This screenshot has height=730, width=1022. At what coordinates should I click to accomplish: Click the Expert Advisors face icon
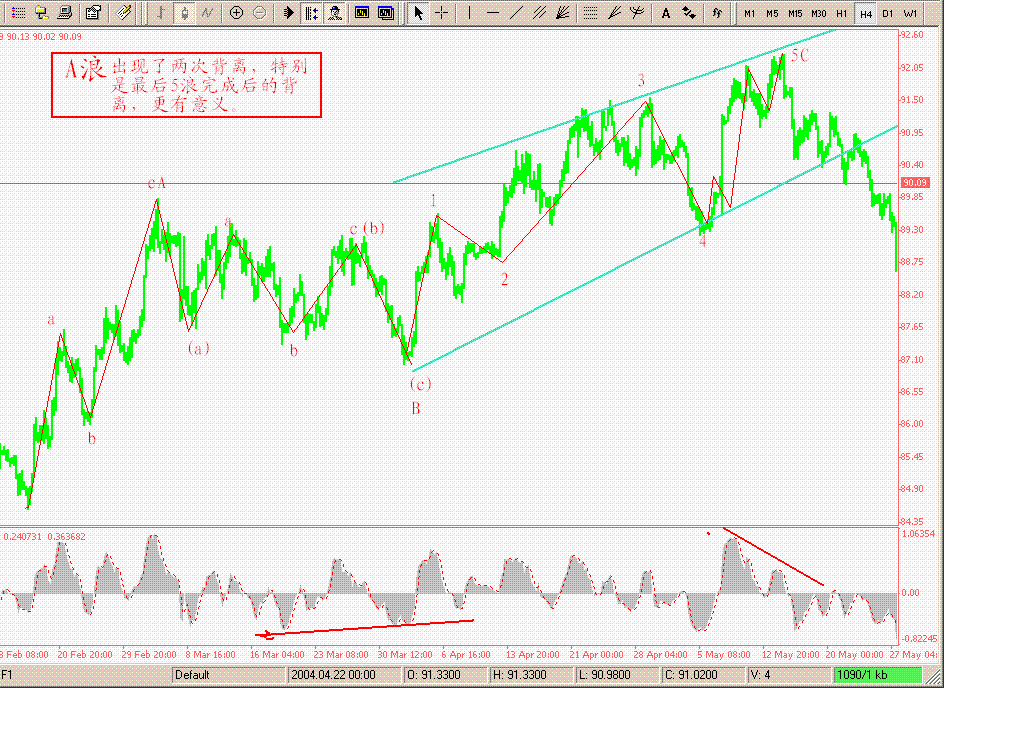click(x=335, y=12)
